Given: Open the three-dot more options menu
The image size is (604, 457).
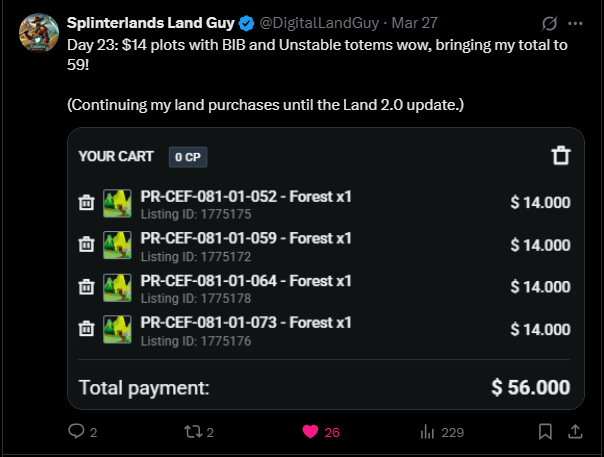Looking at the screenshot, I should point(575,24).
